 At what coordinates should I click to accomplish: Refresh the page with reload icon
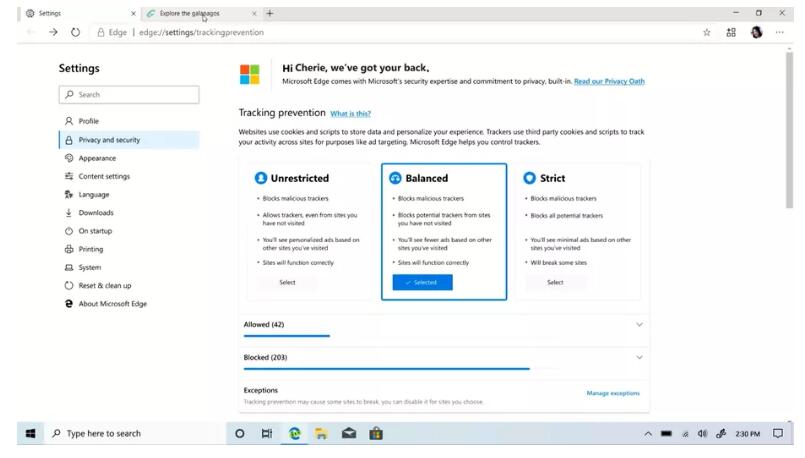75,32
